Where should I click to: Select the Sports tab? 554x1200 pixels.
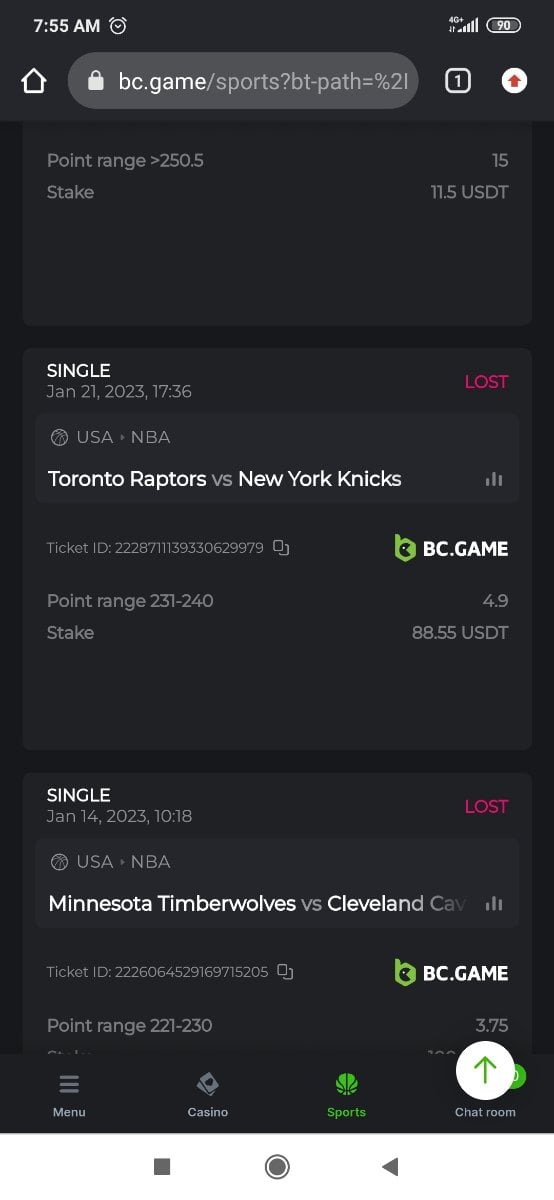[346, 1095]
